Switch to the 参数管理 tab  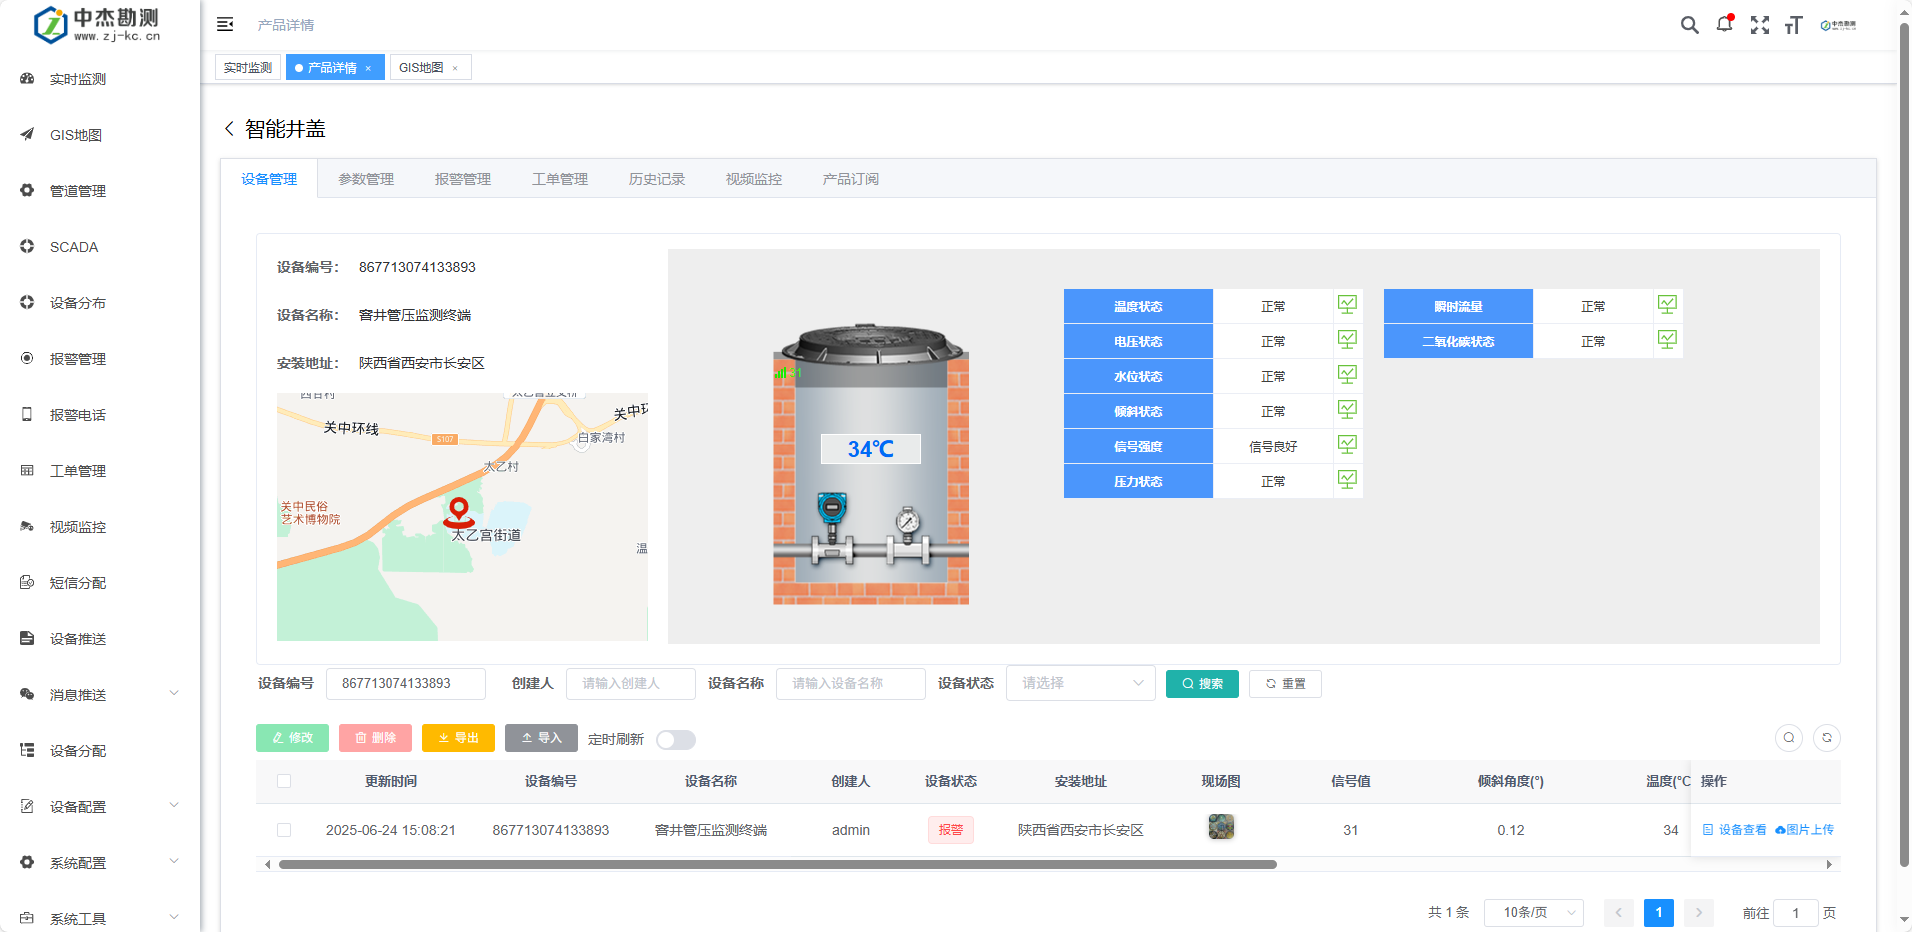(x=365, y=178)
